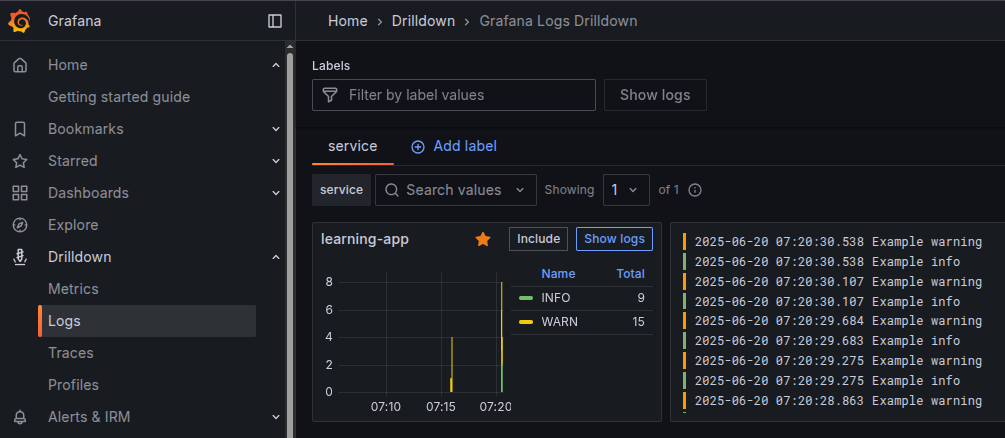Screen dimensions: 1005x438
Task: Go to Home breadcrumb
Action: click(347, 21)
